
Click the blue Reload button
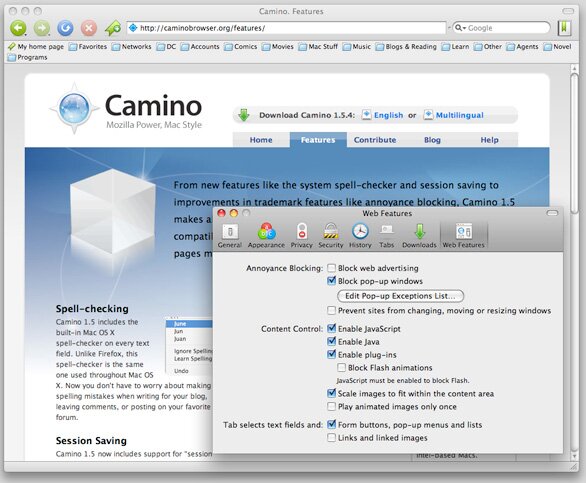tap(65, 28)
